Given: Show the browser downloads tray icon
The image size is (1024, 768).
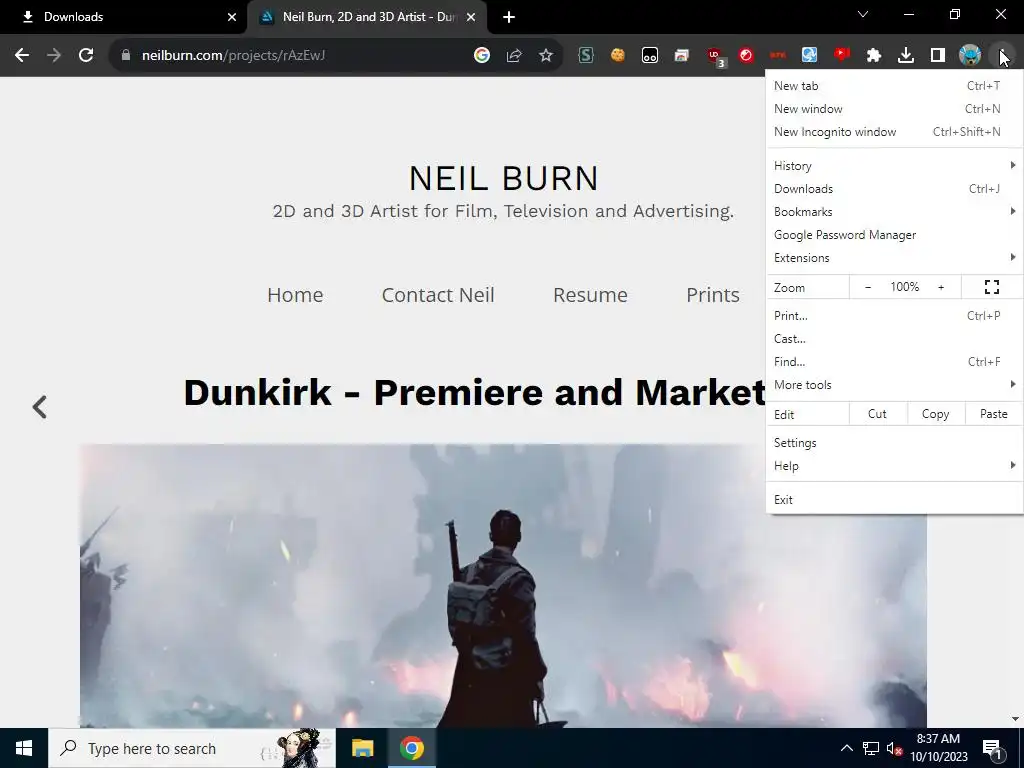Looking at the screenshot, I should click(906, 56).
